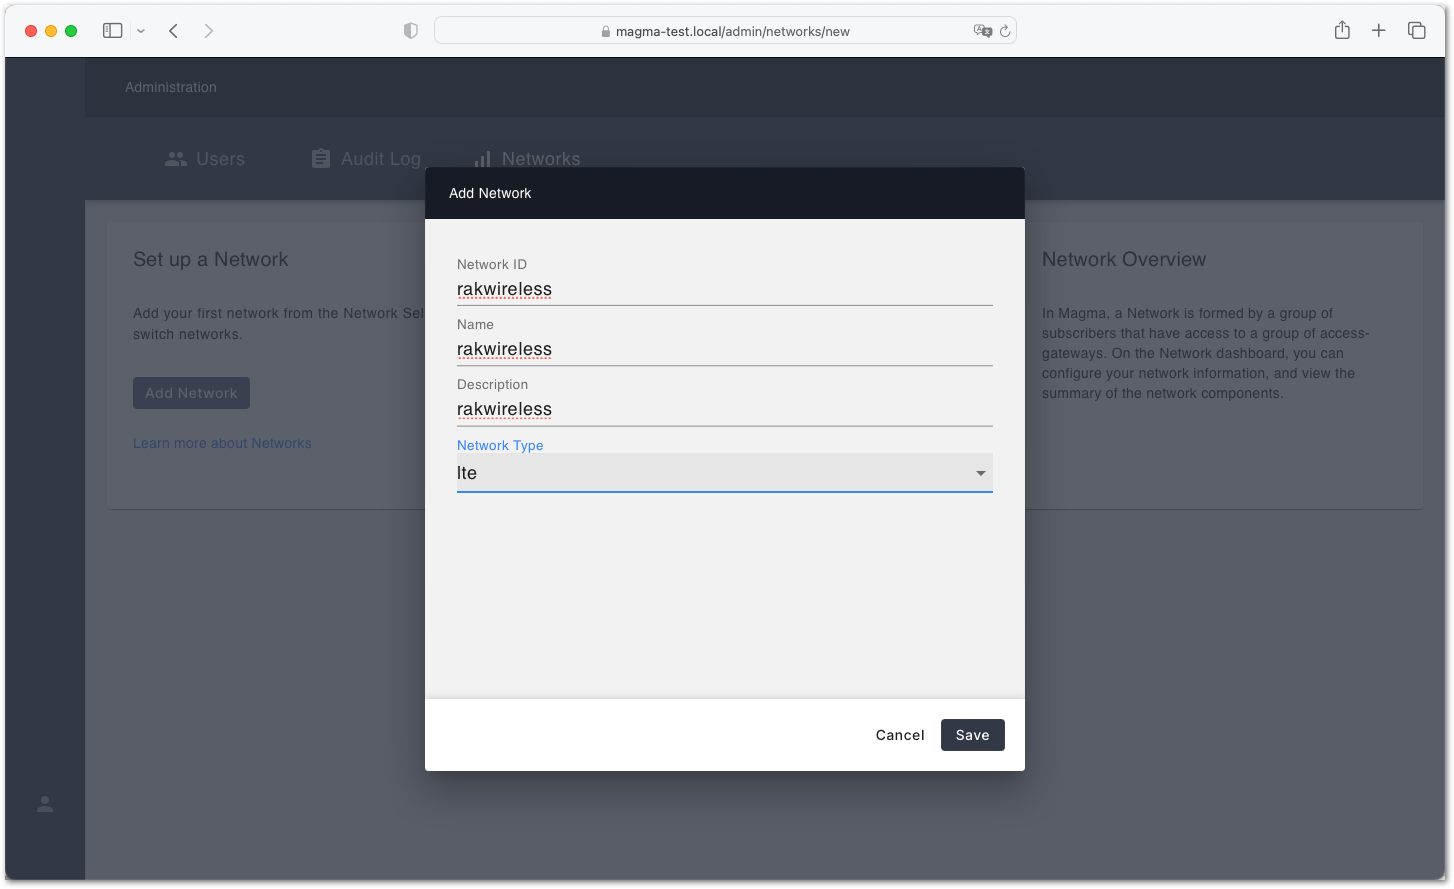Click the background Add Network button
1454x889 pixels.
click(x=191, y=393)
